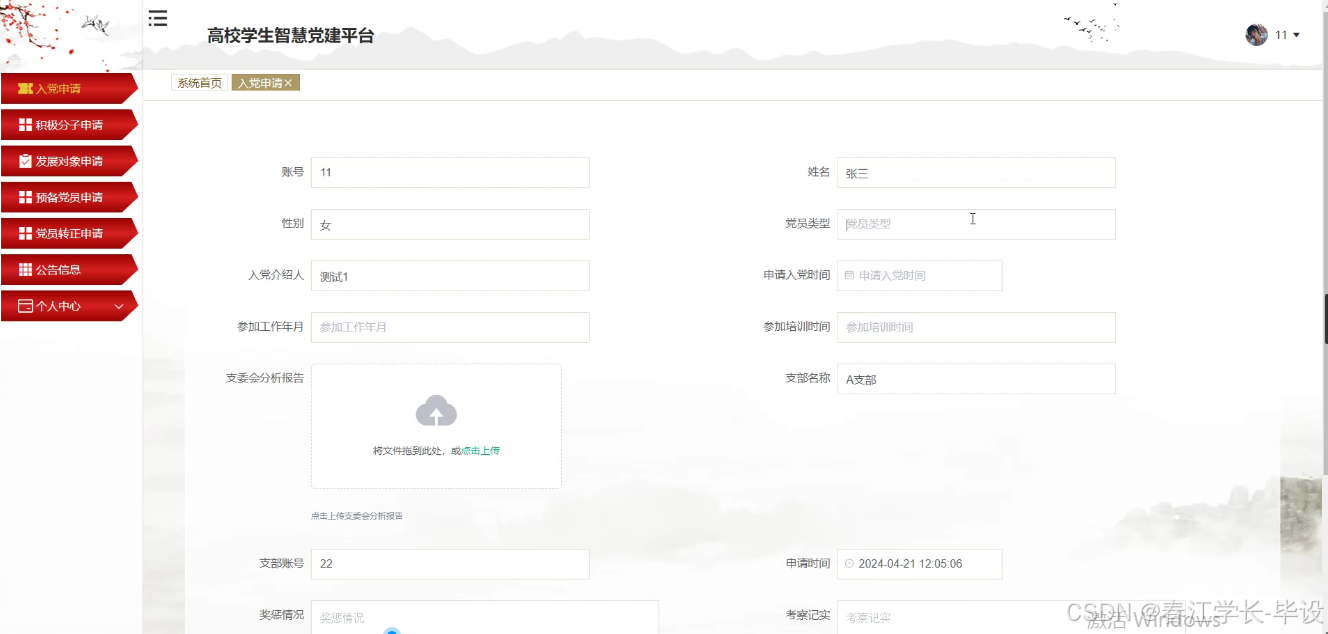Focus the 参加培训时间 field
Image resolution: width=1328 pixels, height=634 pixels.
coord(976,327)
